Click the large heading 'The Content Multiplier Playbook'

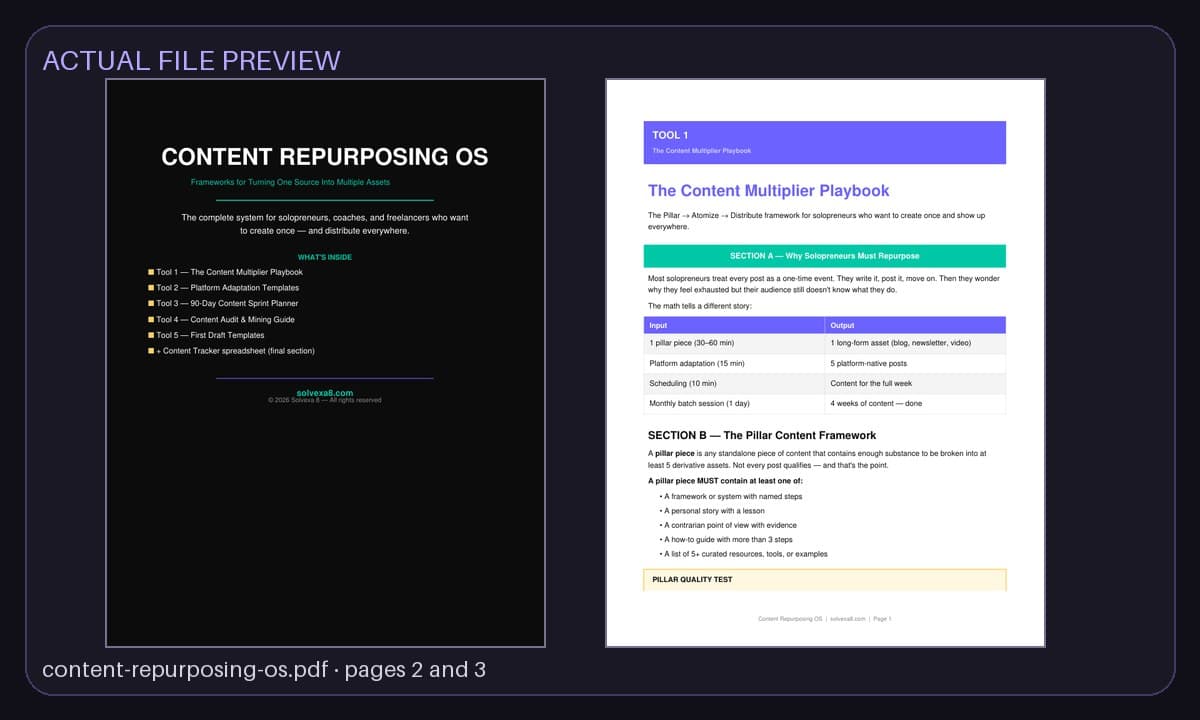click(769, 191)
